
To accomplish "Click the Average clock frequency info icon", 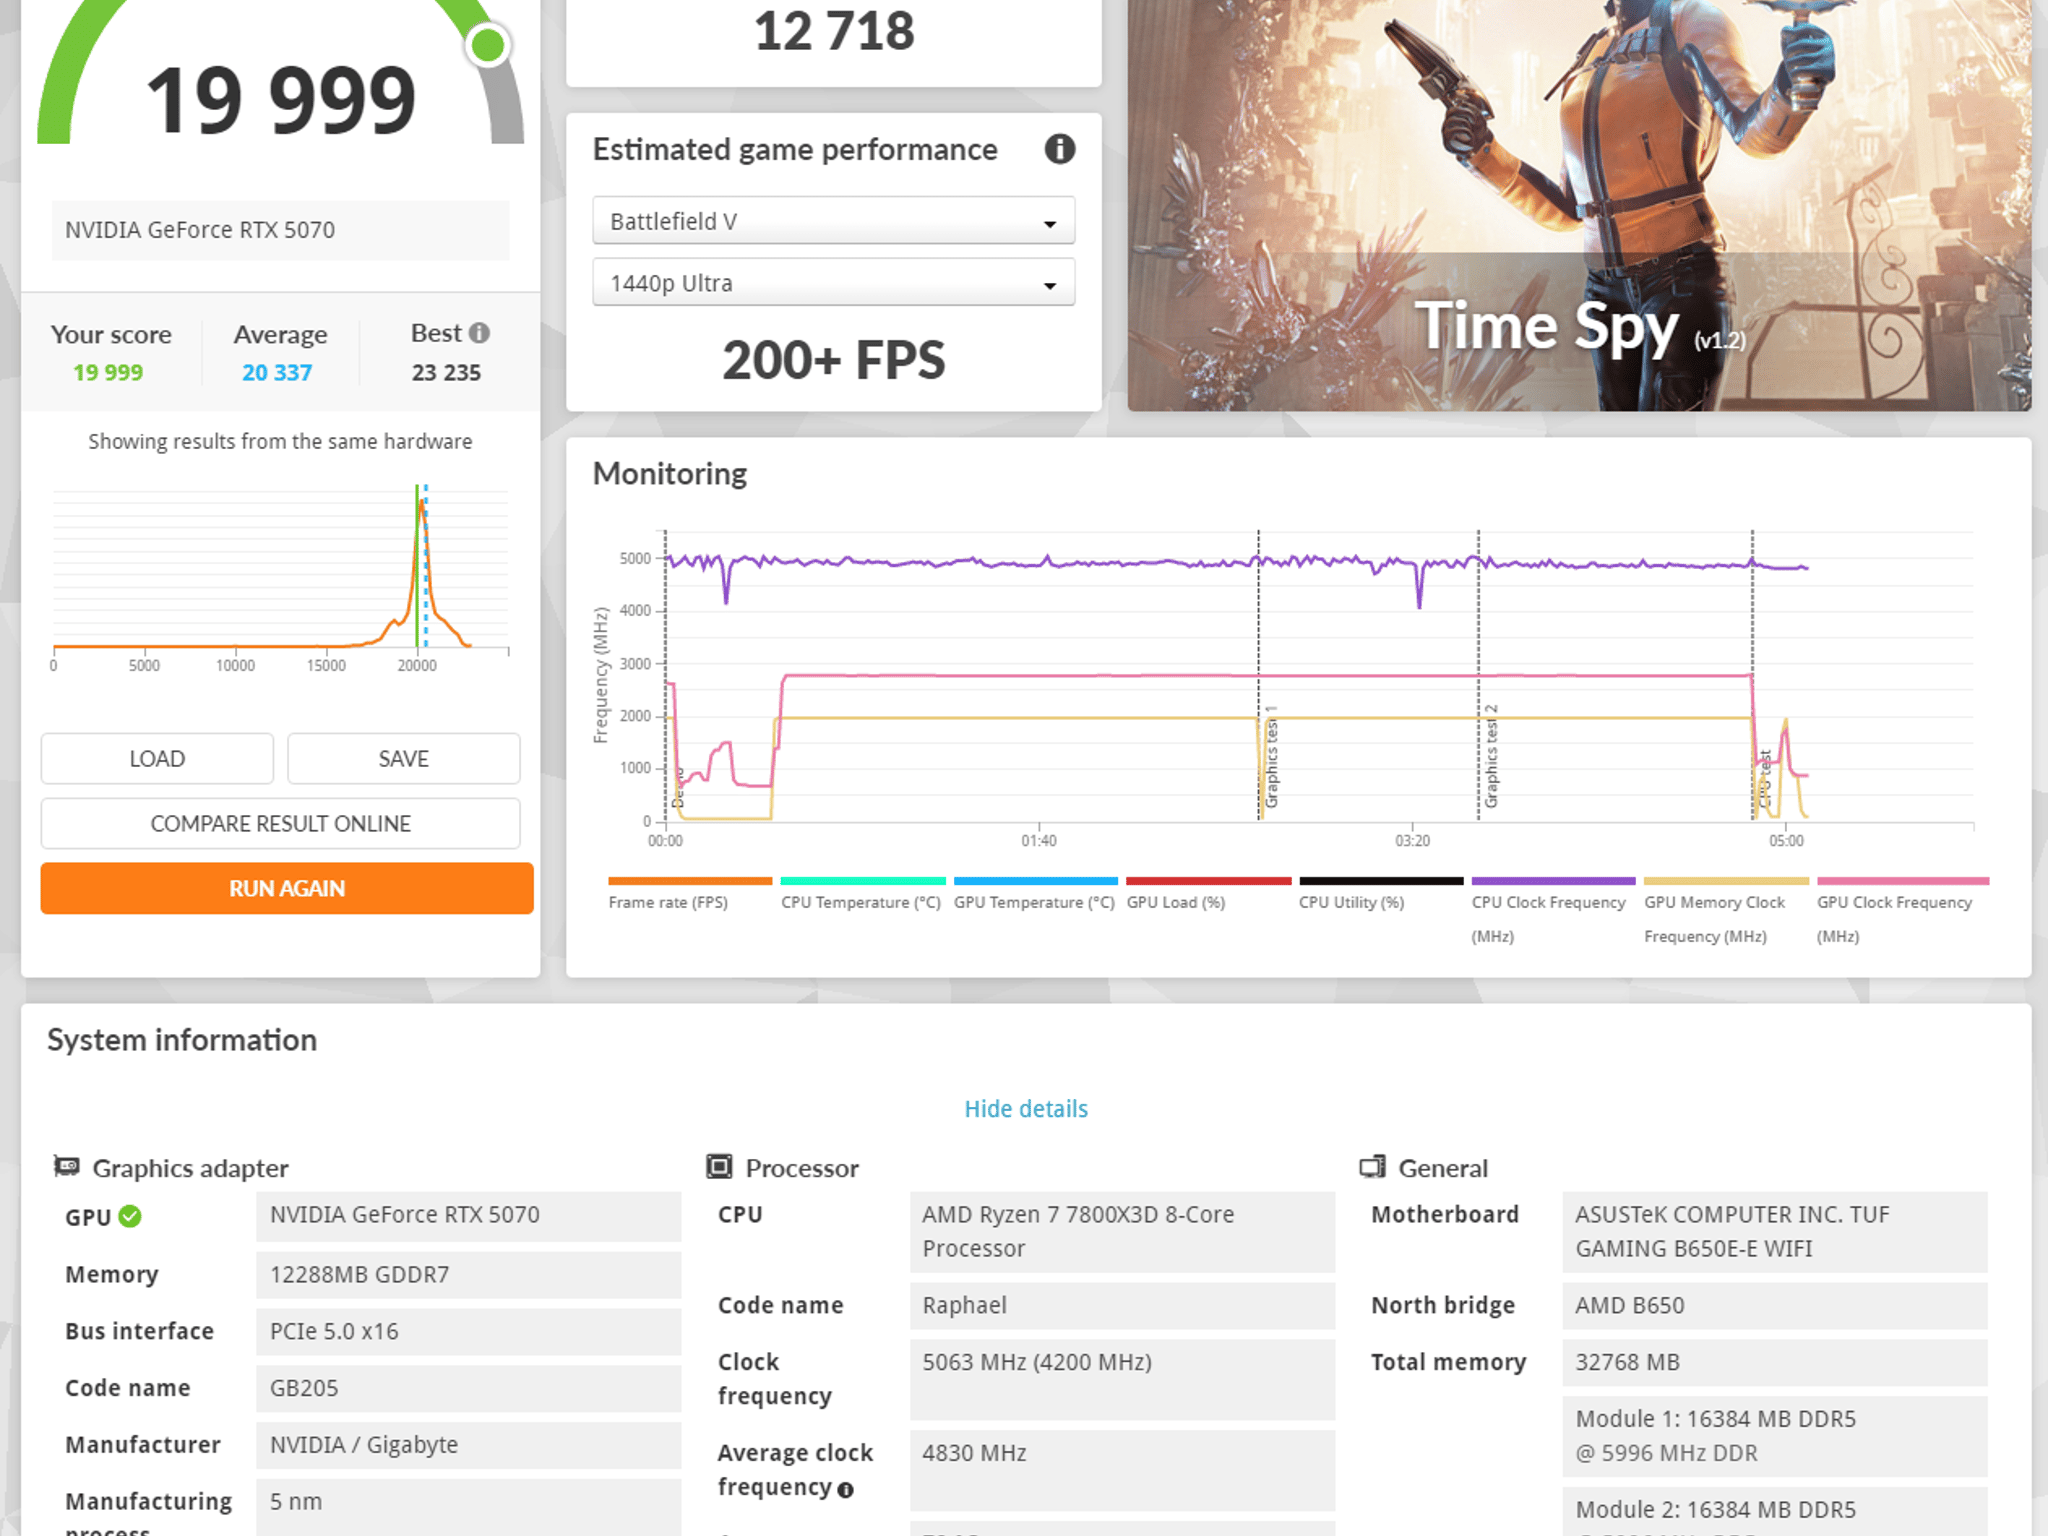I will [845, 1490].
